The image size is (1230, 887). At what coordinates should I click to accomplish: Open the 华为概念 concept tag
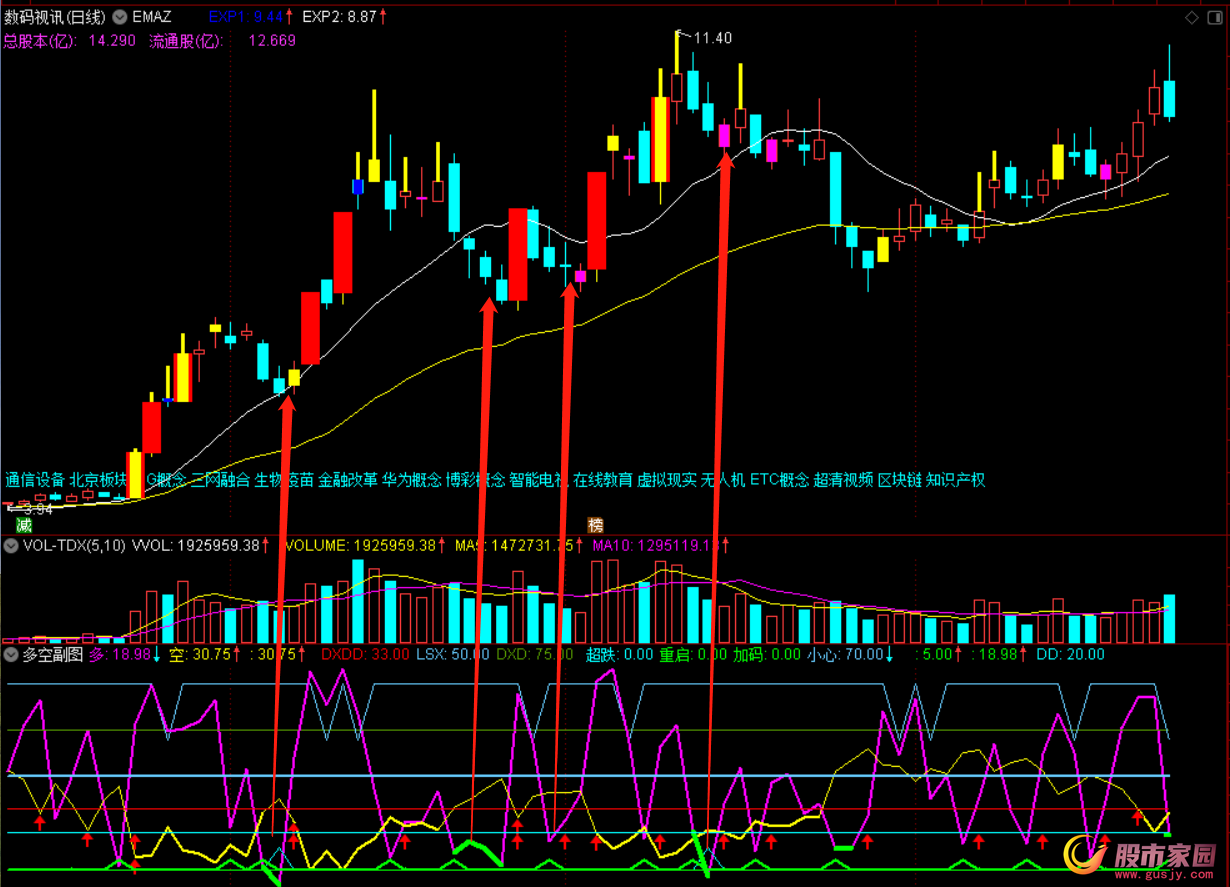coord(412,480)
